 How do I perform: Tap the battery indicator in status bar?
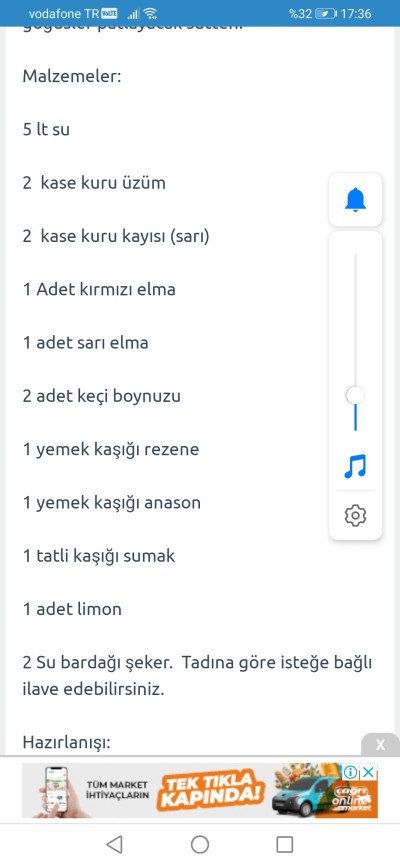coord(325,14)
